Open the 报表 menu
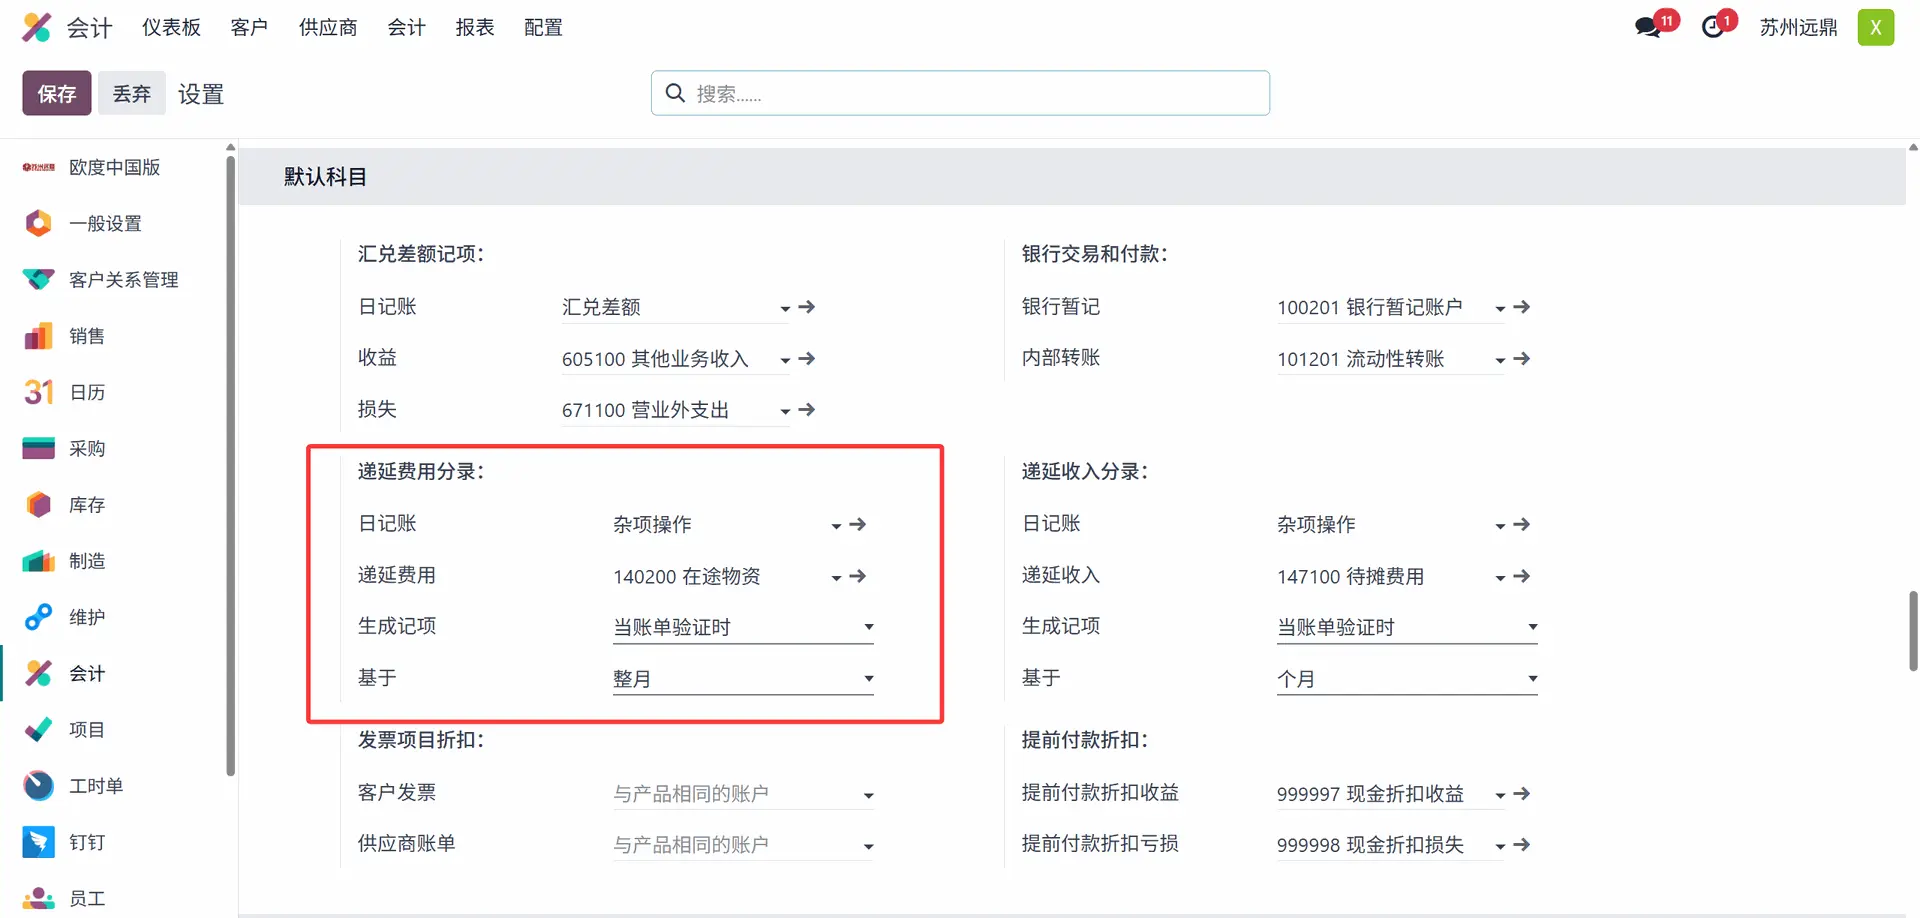Viewport: 1920px width, 918px height. (x=474, y=27)
